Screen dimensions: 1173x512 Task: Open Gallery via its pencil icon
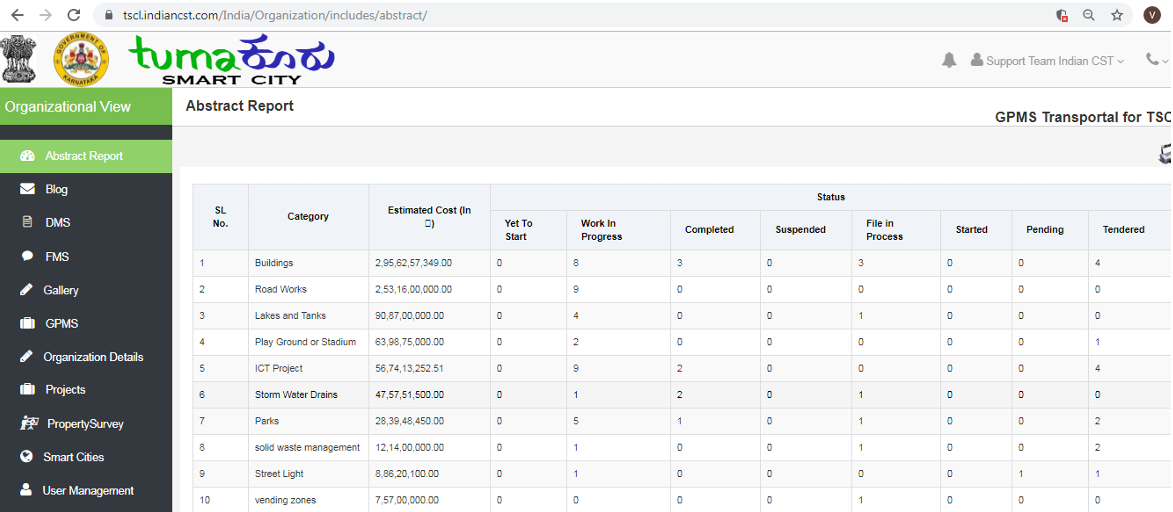coord(27,290)
